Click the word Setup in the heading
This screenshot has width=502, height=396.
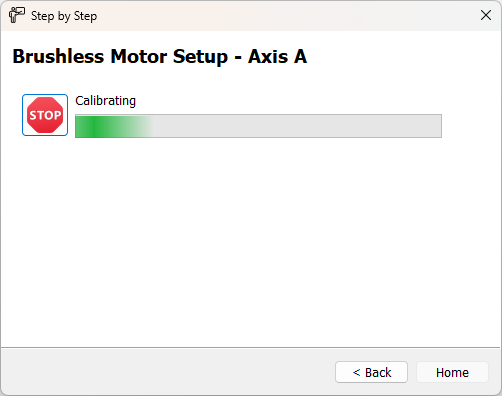(x=200, y=57)
